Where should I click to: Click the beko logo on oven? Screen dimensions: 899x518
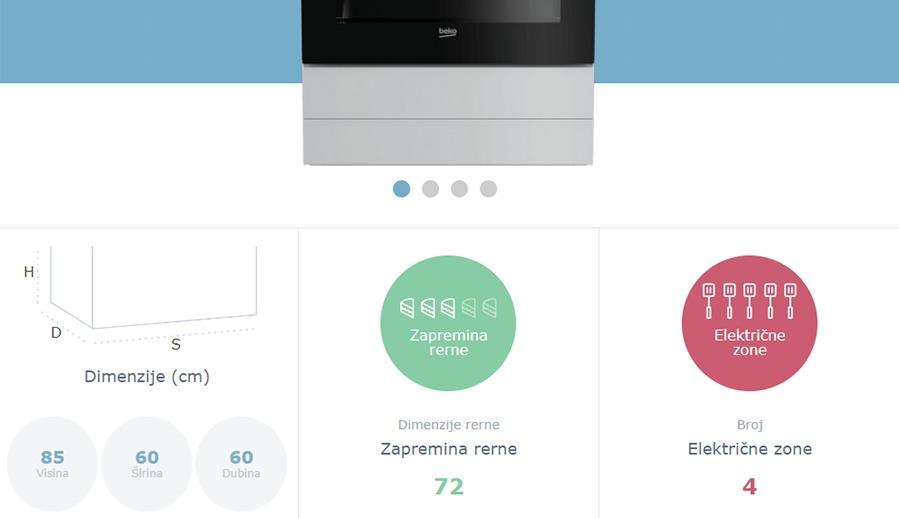click(448, 32)
